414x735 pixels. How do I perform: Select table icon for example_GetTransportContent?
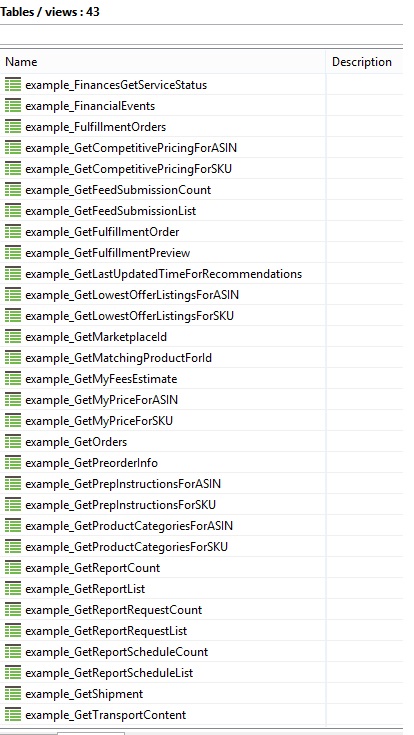coord(13,715)
